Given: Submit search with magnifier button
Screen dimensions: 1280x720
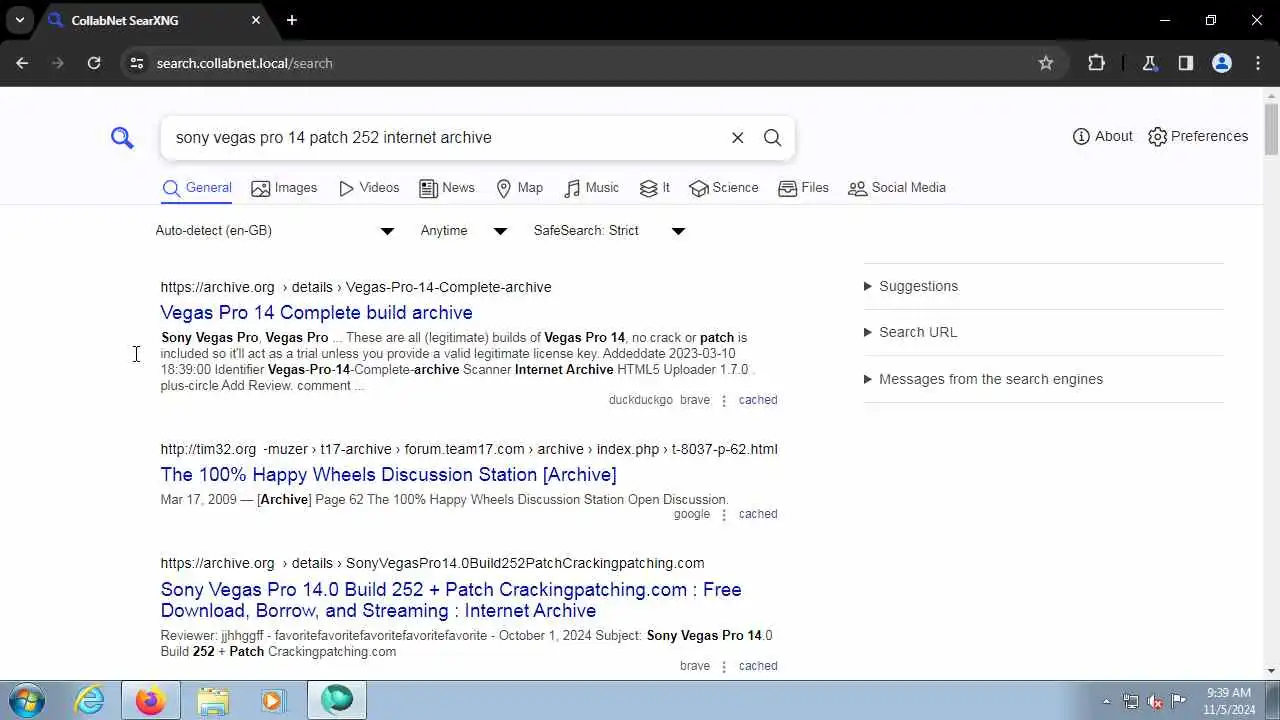Looking at the screenshot, I should (773, 138).
